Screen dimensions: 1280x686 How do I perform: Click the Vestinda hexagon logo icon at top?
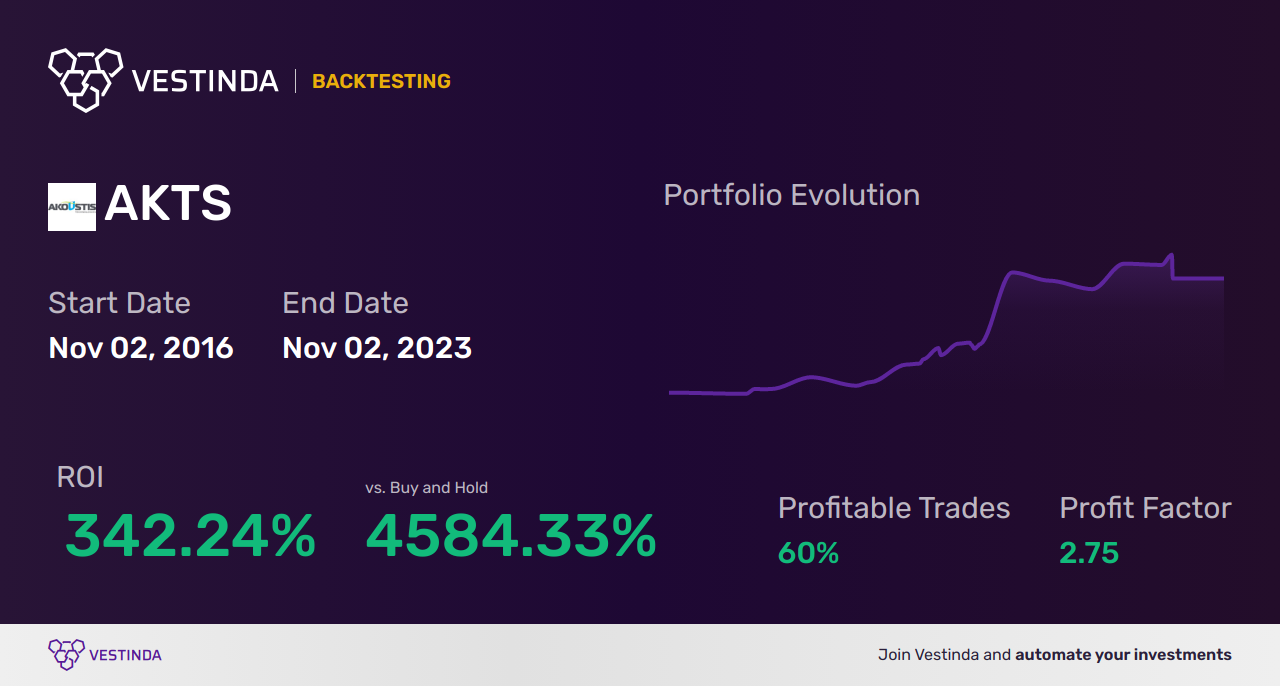click(85, 79)
